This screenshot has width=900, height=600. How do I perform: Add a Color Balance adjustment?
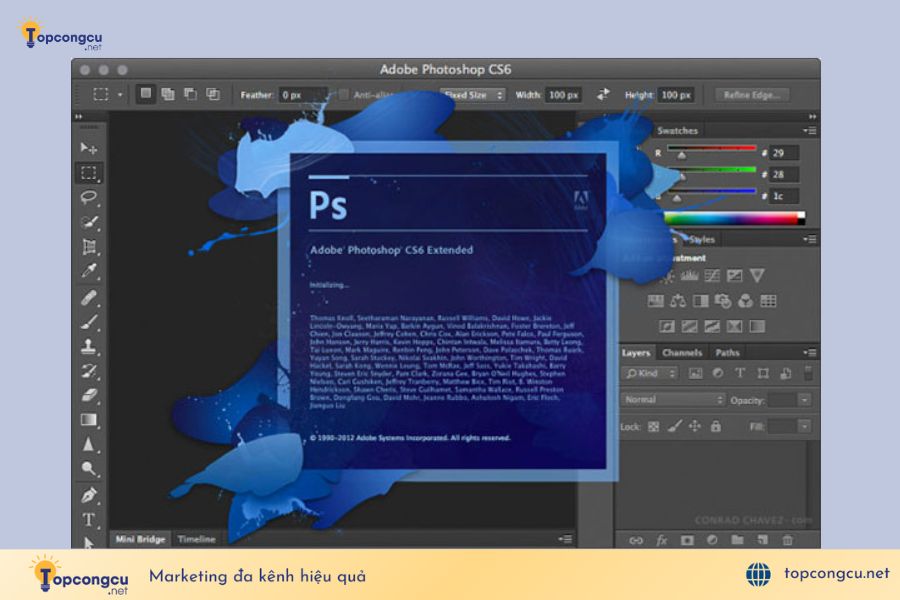[x=678, y=301]
